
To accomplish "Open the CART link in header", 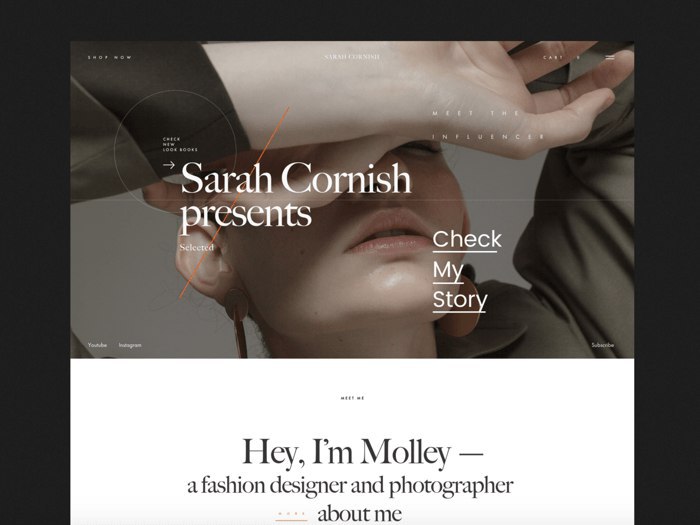I will pos(553,58).
